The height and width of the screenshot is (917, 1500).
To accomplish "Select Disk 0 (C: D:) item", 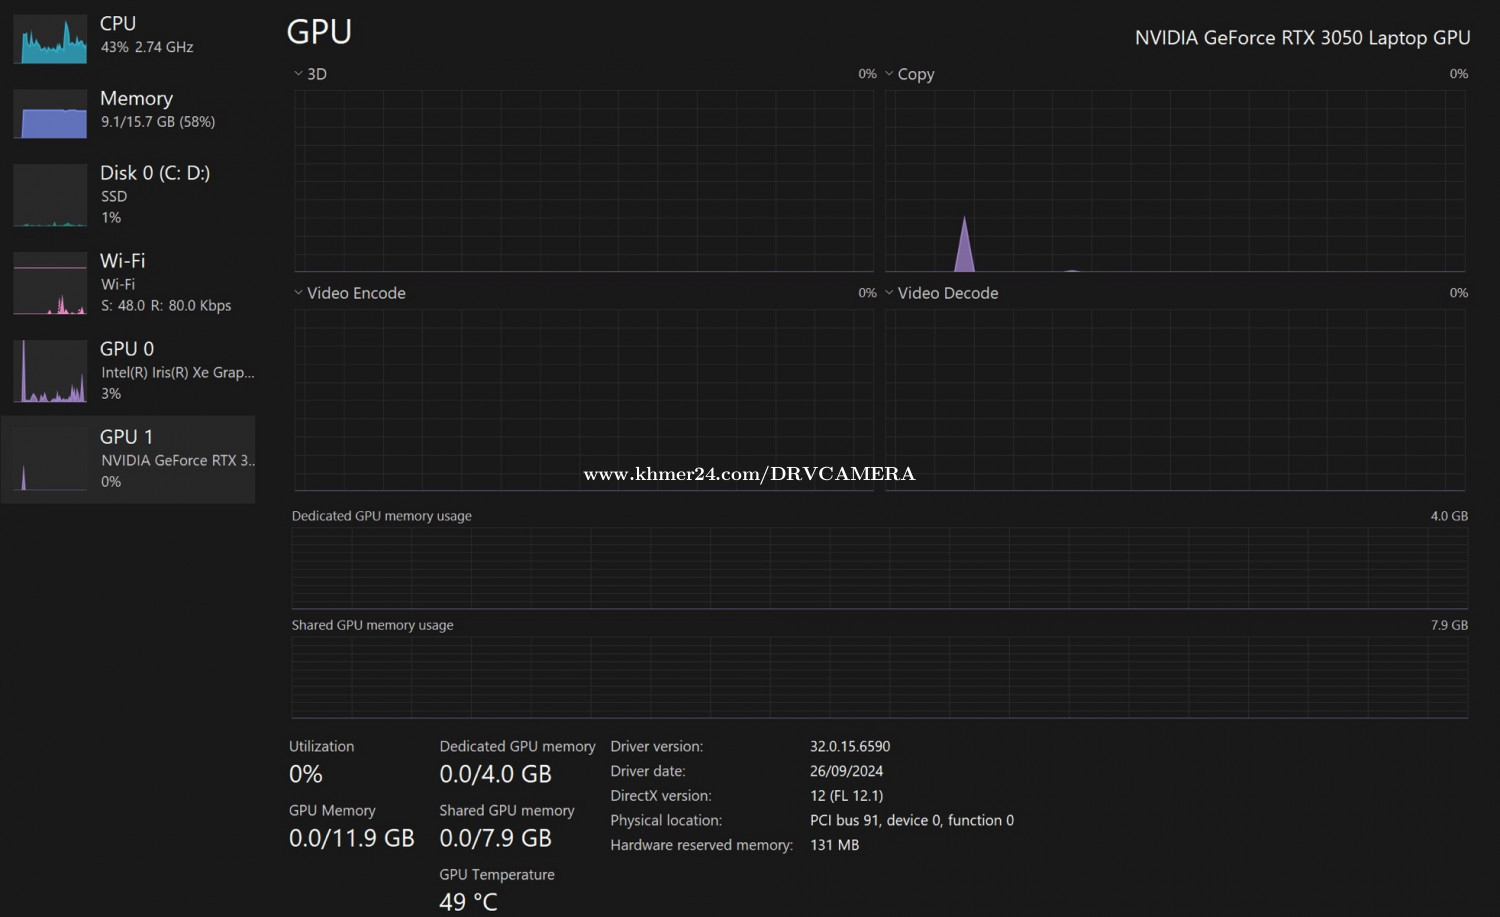I will pos(128,195).
